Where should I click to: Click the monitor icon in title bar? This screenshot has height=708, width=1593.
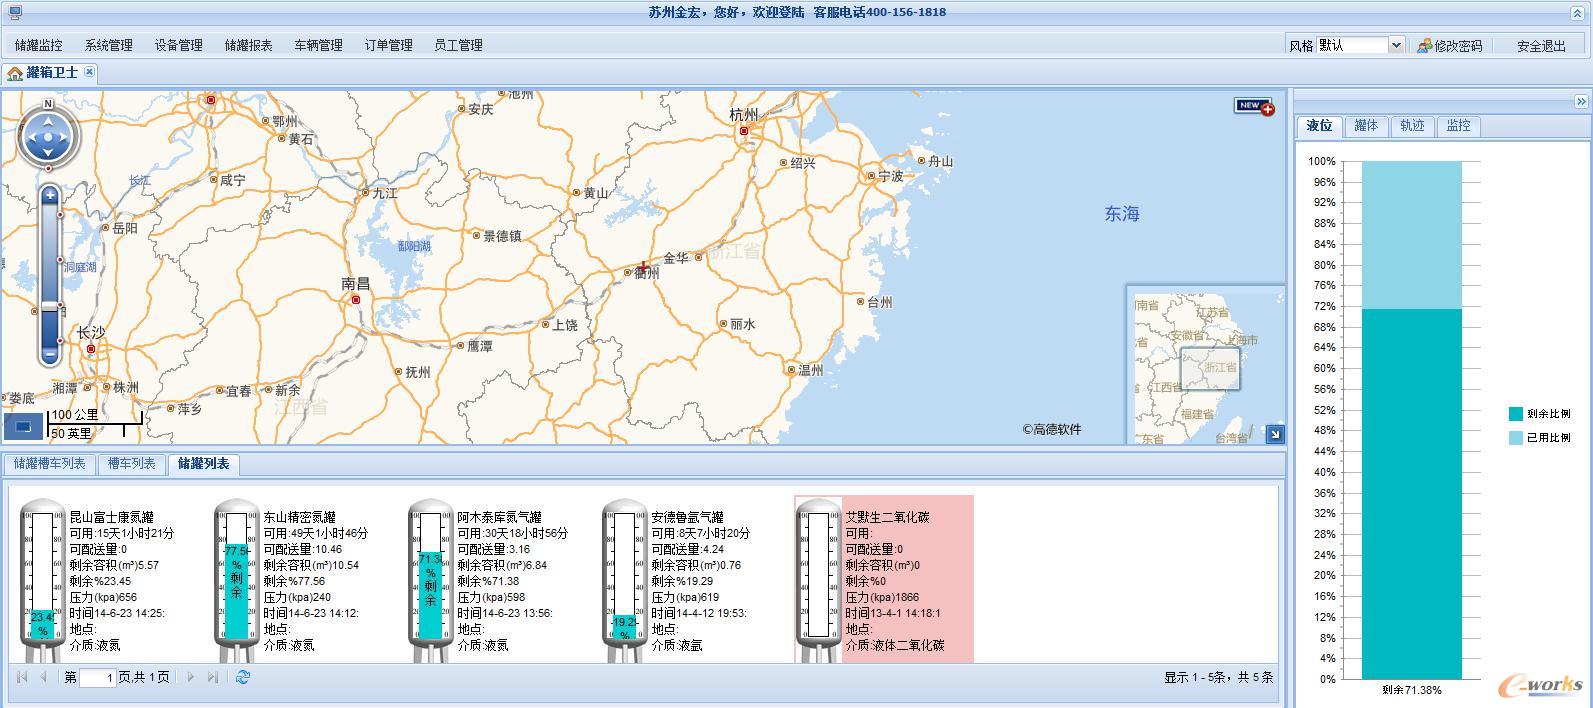(x=14, y=13)
